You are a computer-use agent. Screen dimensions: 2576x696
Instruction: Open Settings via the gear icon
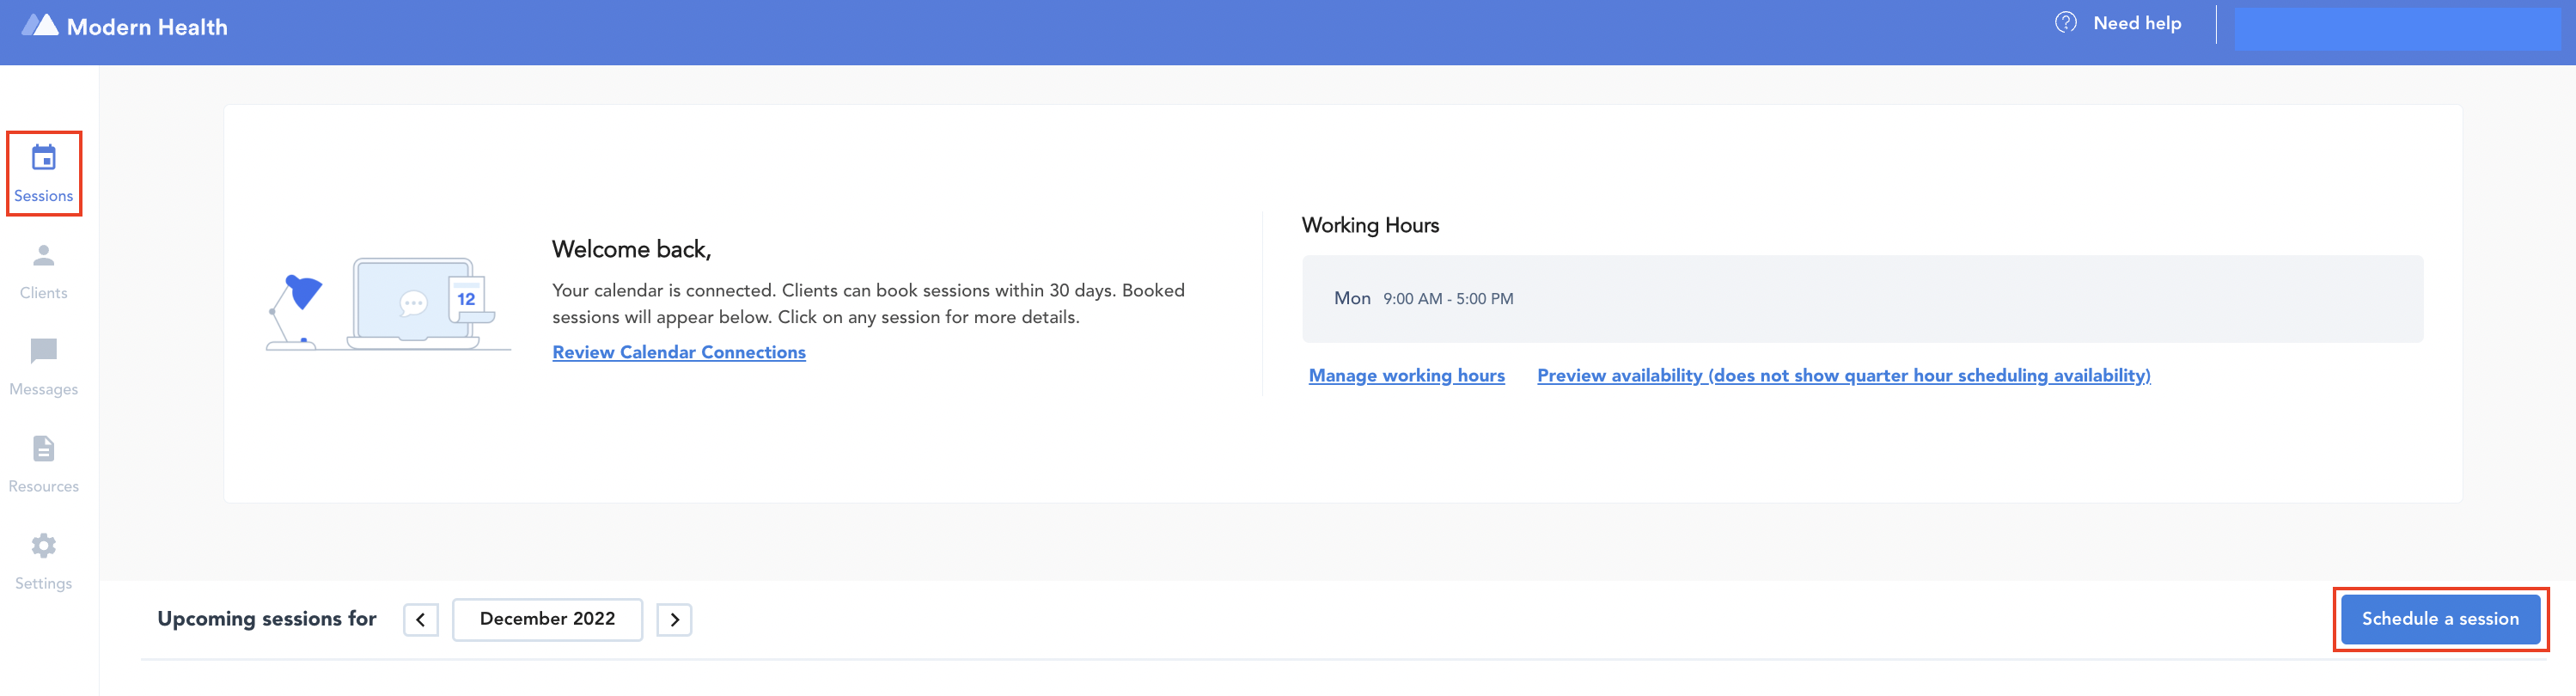pyautogui.click(x=44, y=546)
